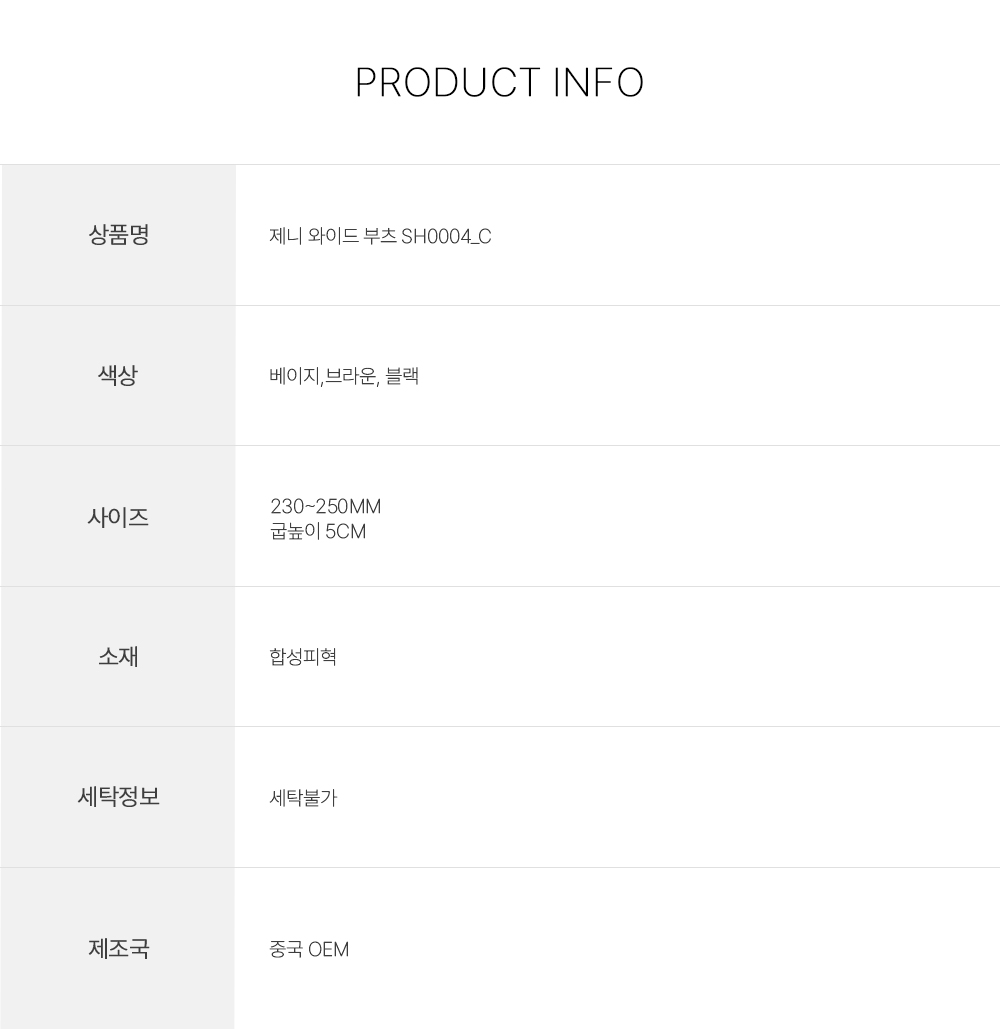
Task: Click the 세탁불가 washing value
Action: 303,799
